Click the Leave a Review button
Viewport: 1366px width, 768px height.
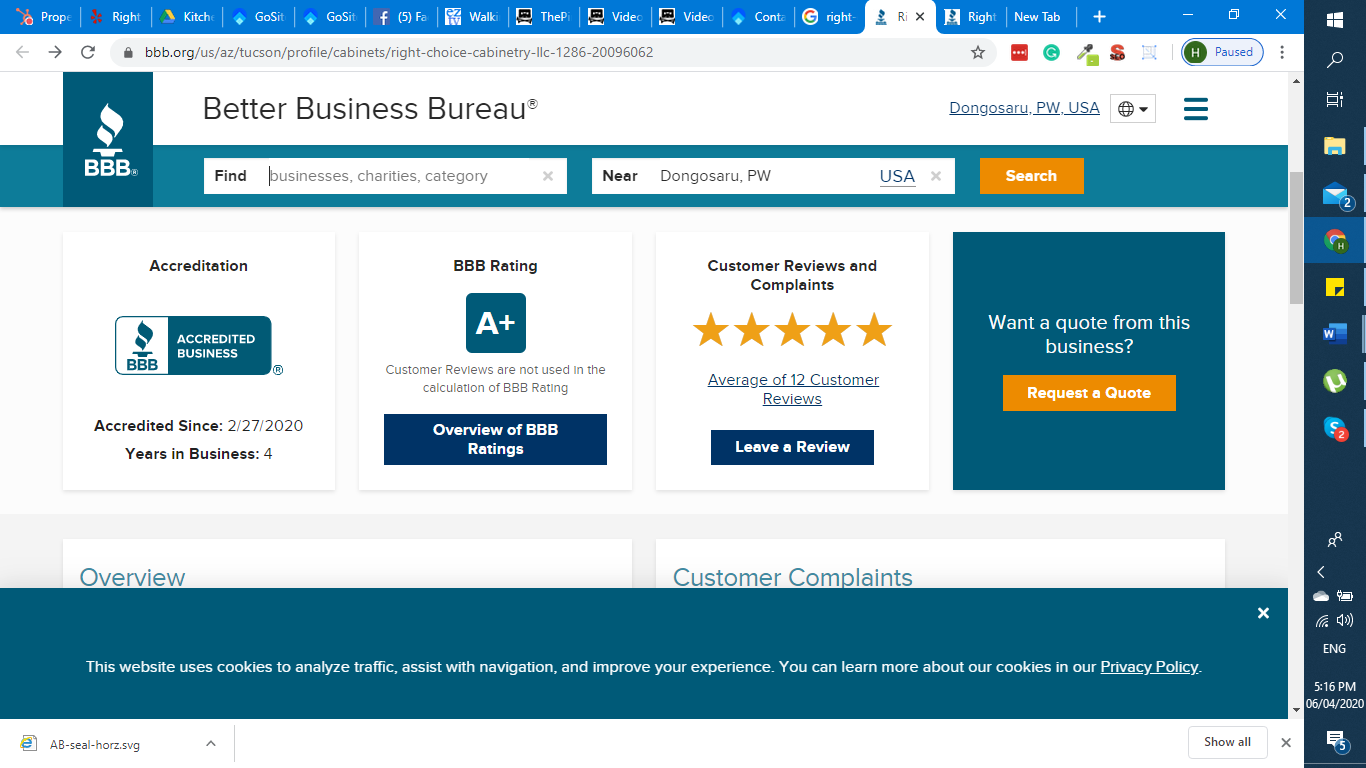pos(792,447)
